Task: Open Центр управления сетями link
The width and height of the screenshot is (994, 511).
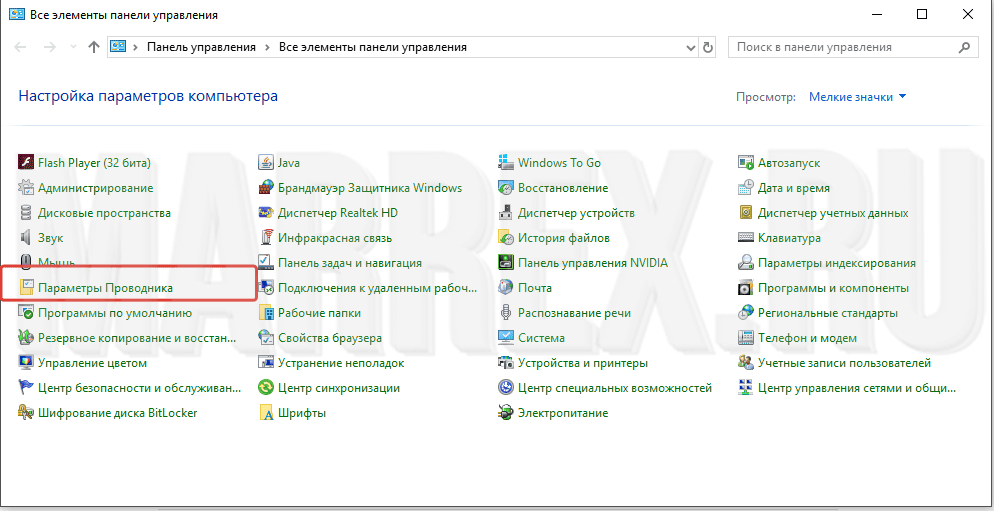Action: [856, 387]
